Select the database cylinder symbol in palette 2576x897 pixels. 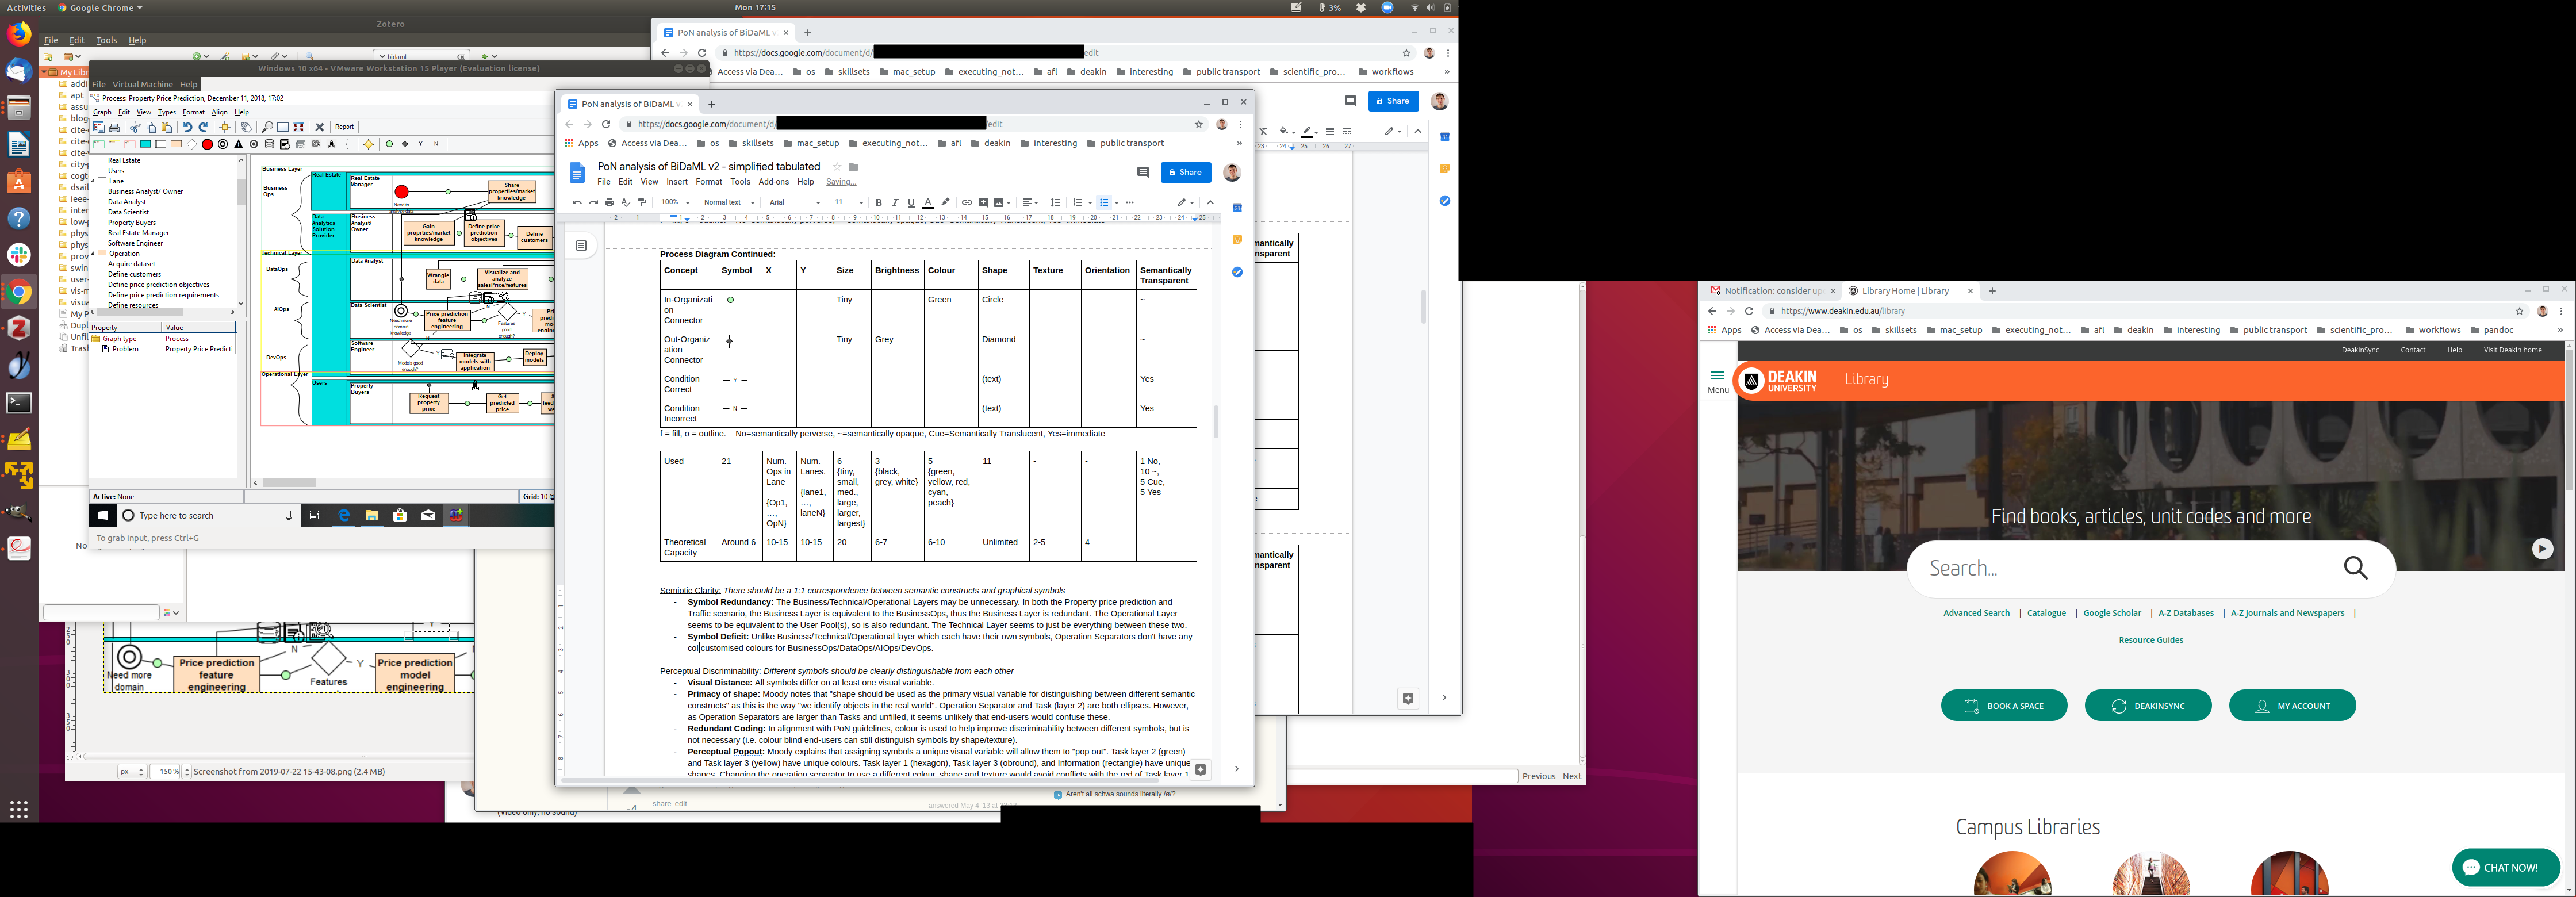269,144
